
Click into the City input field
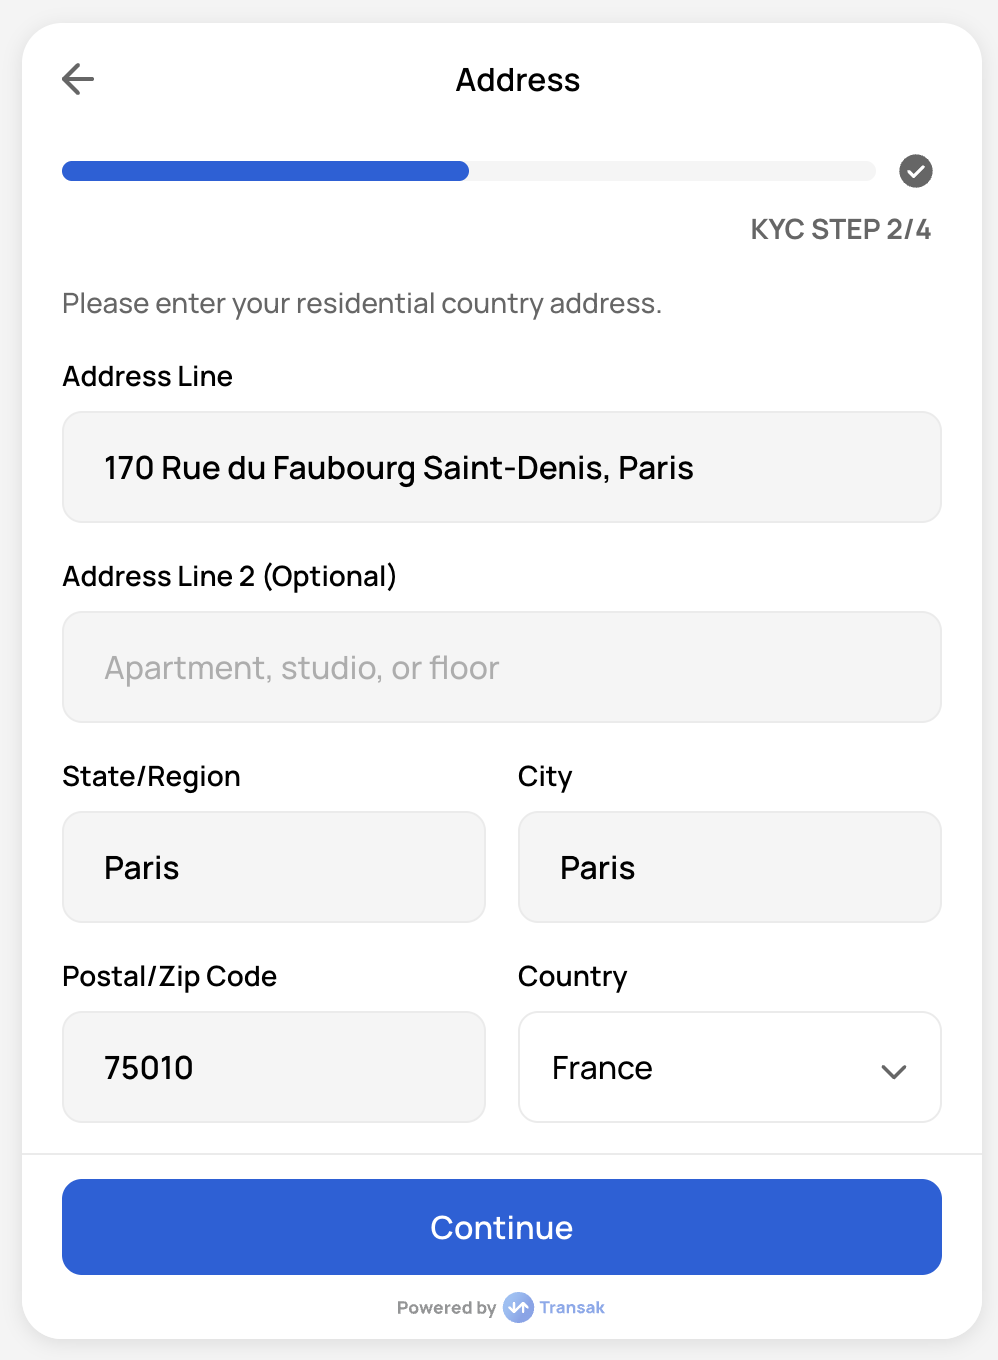(729, 867)
